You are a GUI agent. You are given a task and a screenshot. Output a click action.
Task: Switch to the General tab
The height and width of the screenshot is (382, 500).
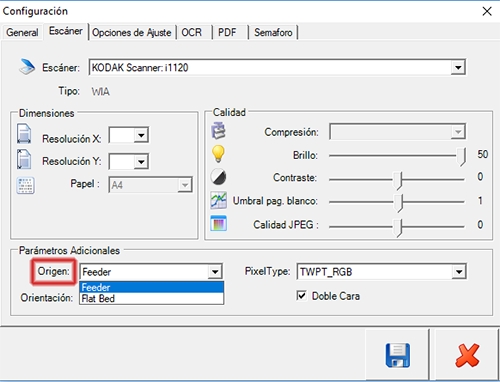22,33
